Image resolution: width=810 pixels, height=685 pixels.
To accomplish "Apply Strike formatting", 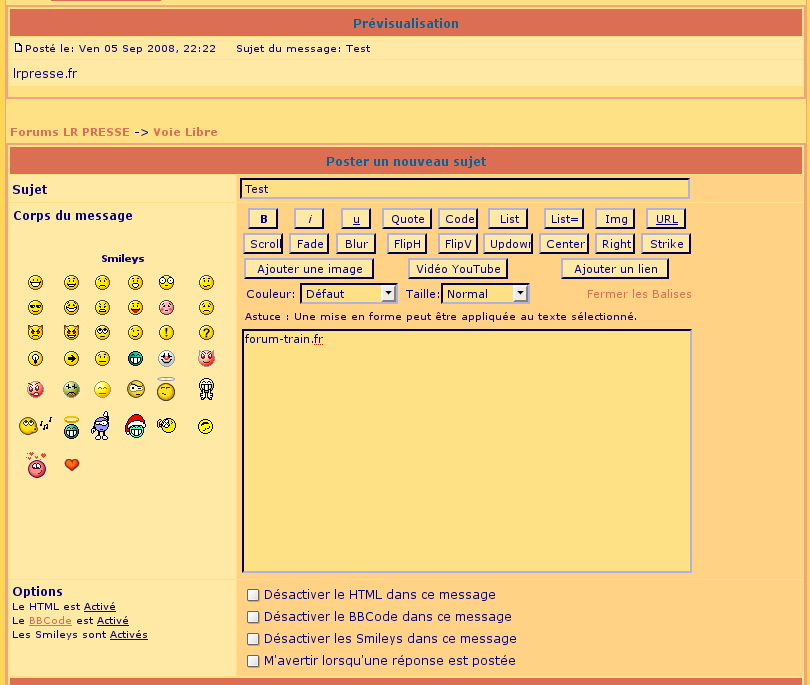I will click(x=666, y=243).
